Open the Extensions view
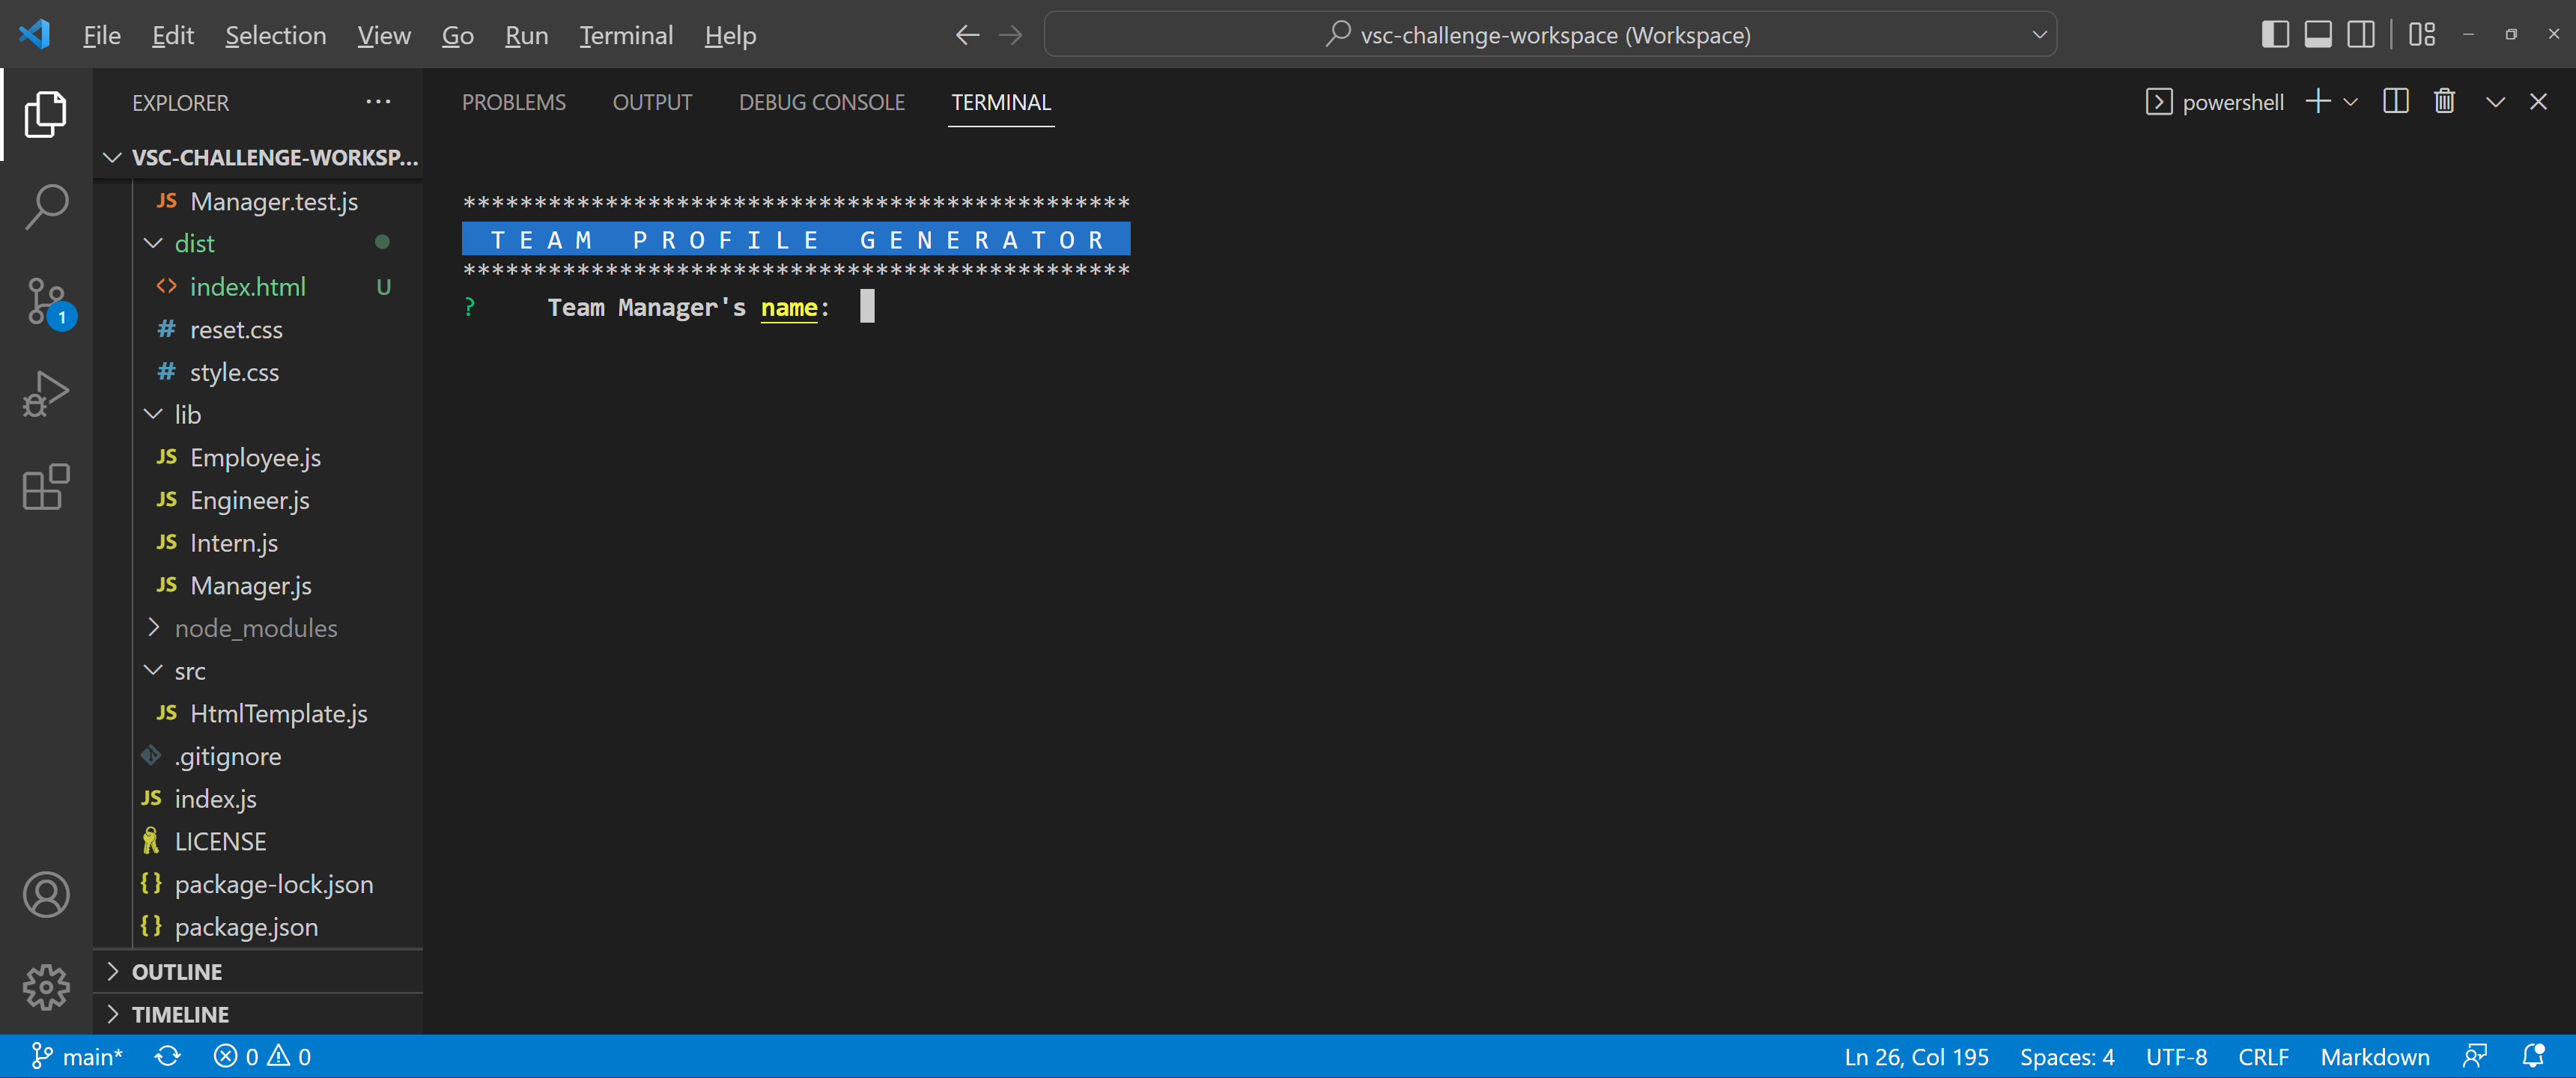Screen dimensions: 2576x1078 [46, 487]
